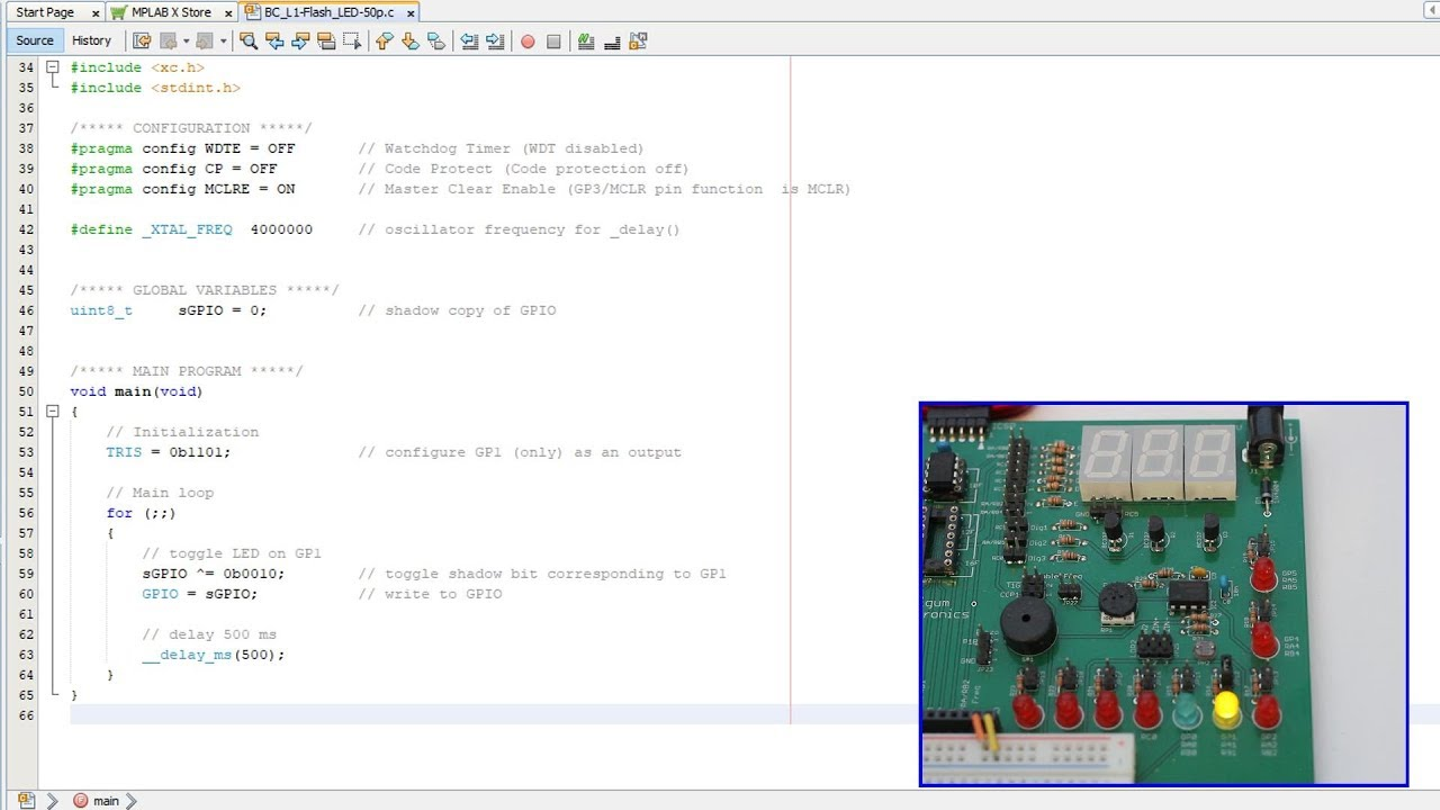1440x810 pixels.
Task: Toggle Rectangular Selection mode
Action: pos(352,41)
